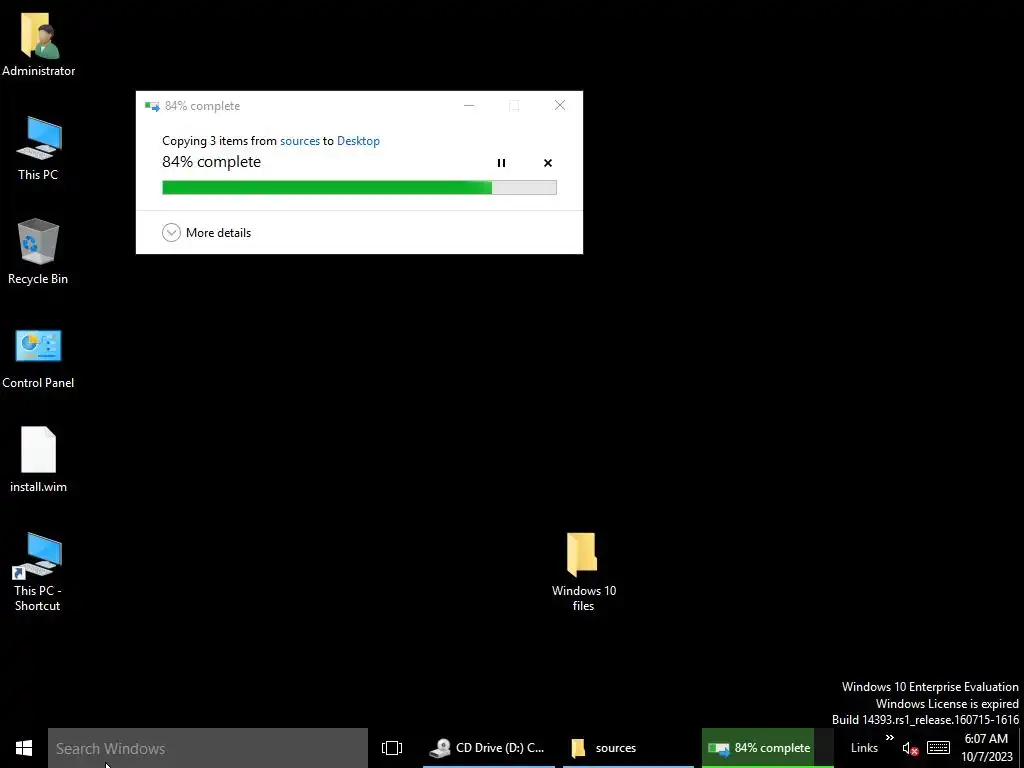Switch to CD Drive (D:) taskbar window
The width and height of the screenshot is (1024, 768).
[x=488, y=748]
